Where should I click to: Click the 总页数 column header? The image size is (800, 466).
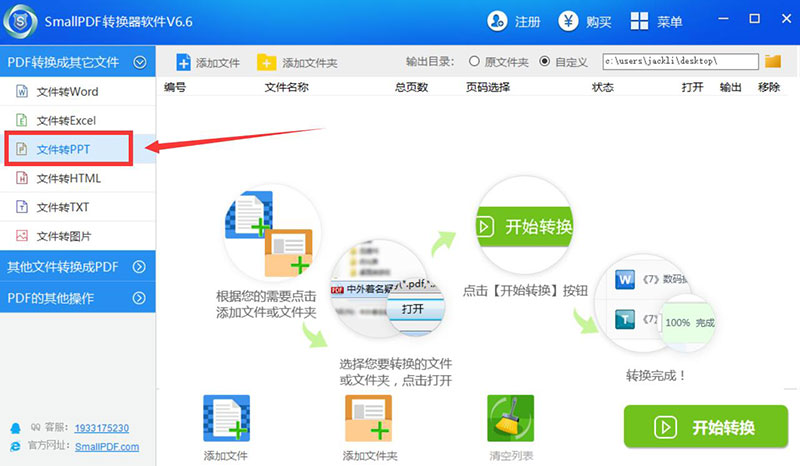click(x=411, y=87)
